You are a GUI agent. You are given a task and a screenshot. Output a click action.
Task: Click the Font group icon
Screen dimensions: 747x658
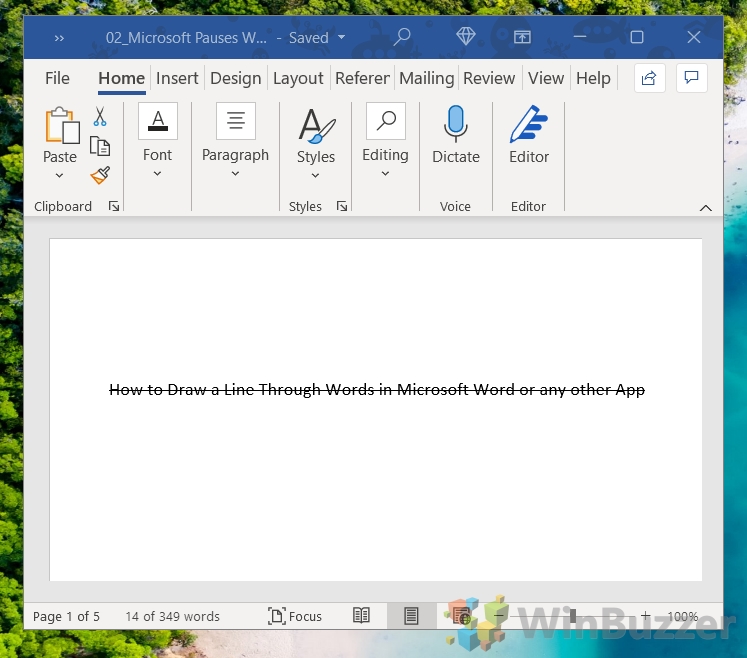point(158,121)
